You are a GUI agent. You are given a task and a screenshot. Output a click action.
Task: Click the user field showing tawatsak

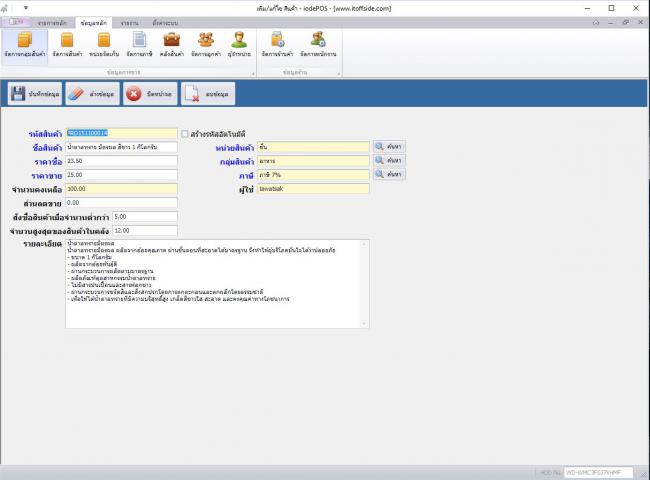tap(313, 189)
